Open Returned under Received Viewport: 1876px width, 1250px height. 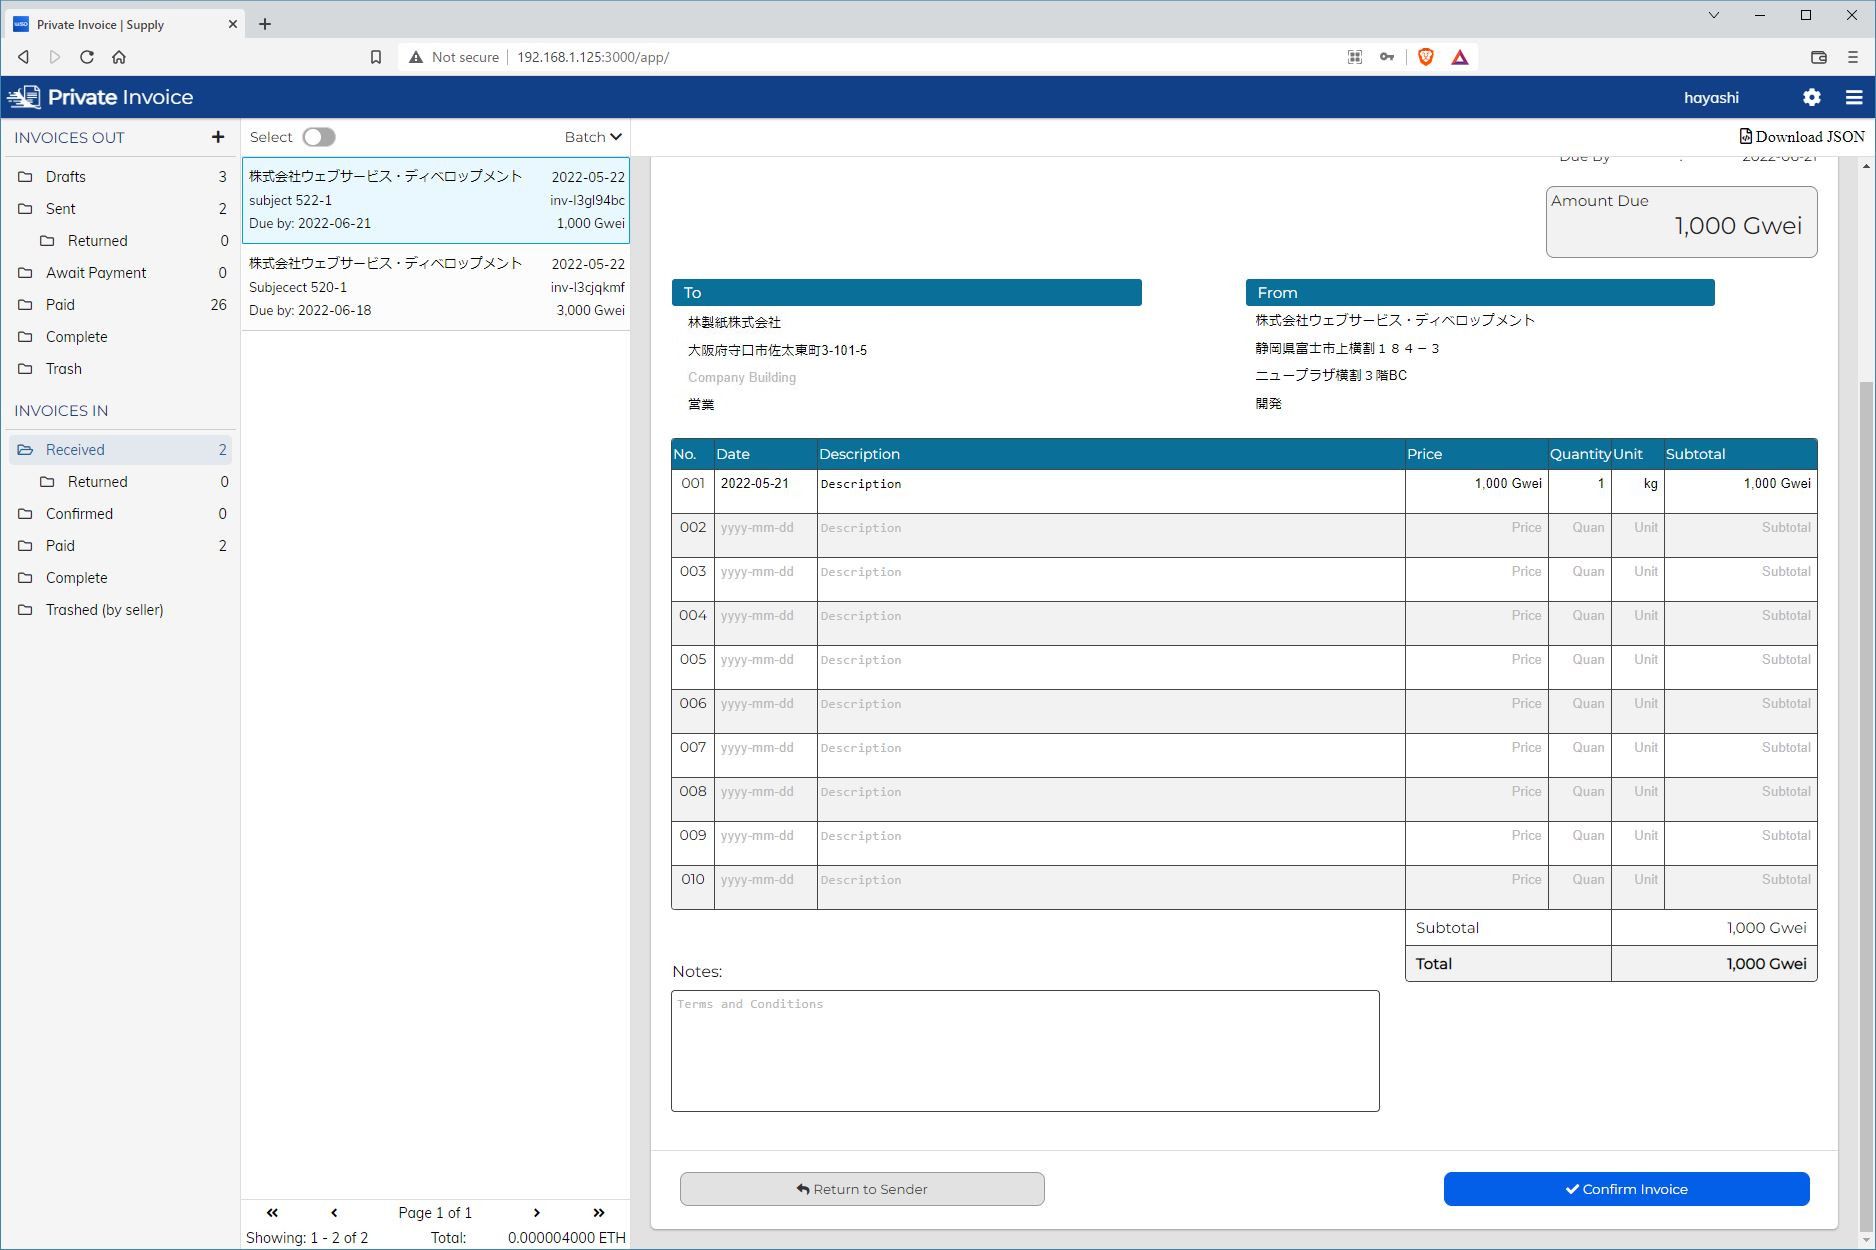point(133,482)
